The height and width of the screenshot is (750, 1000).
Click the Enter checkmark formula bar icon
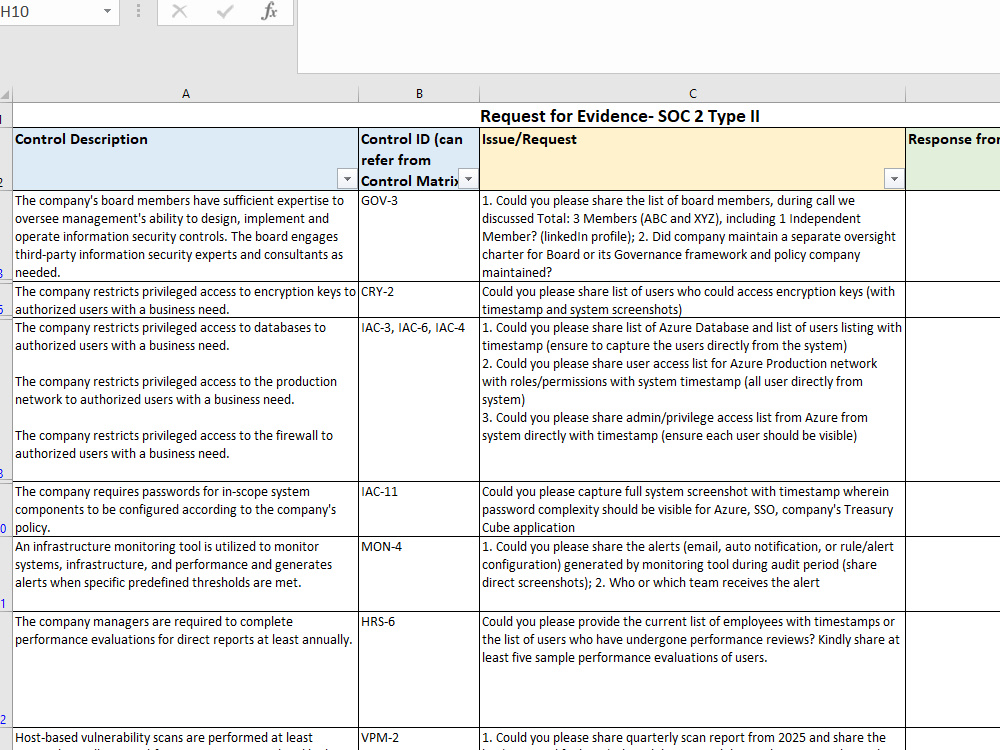tap(224, 11)
